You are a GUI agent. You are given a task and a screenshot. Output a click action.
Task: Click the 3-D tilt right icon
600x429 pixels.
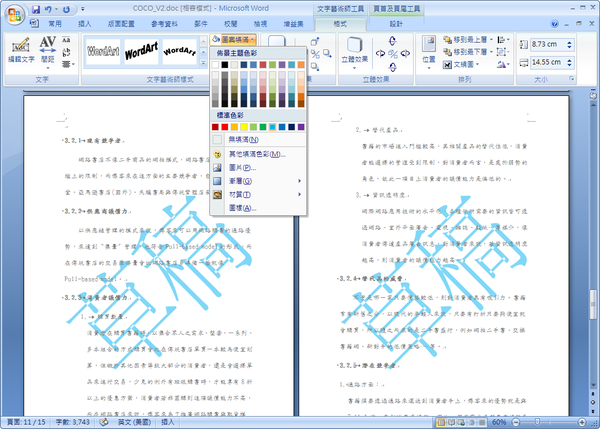[405, 54]
